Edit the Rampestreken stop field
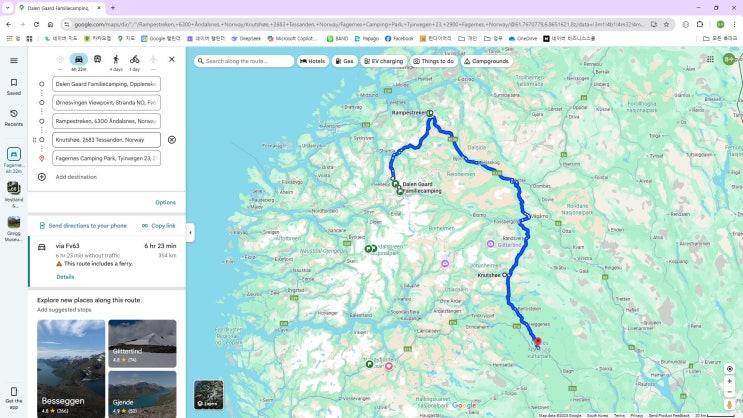This screenshot has width=743, height=418. pyautogui.click(x=106, y=121)
